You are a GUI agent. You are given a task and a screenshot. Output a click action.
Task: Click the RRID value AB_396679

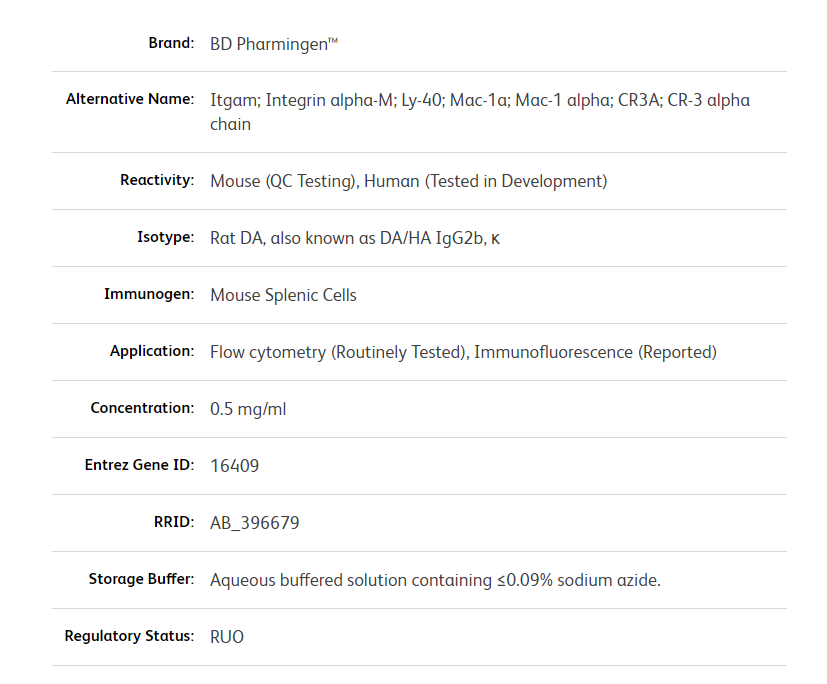coord(254,523)
